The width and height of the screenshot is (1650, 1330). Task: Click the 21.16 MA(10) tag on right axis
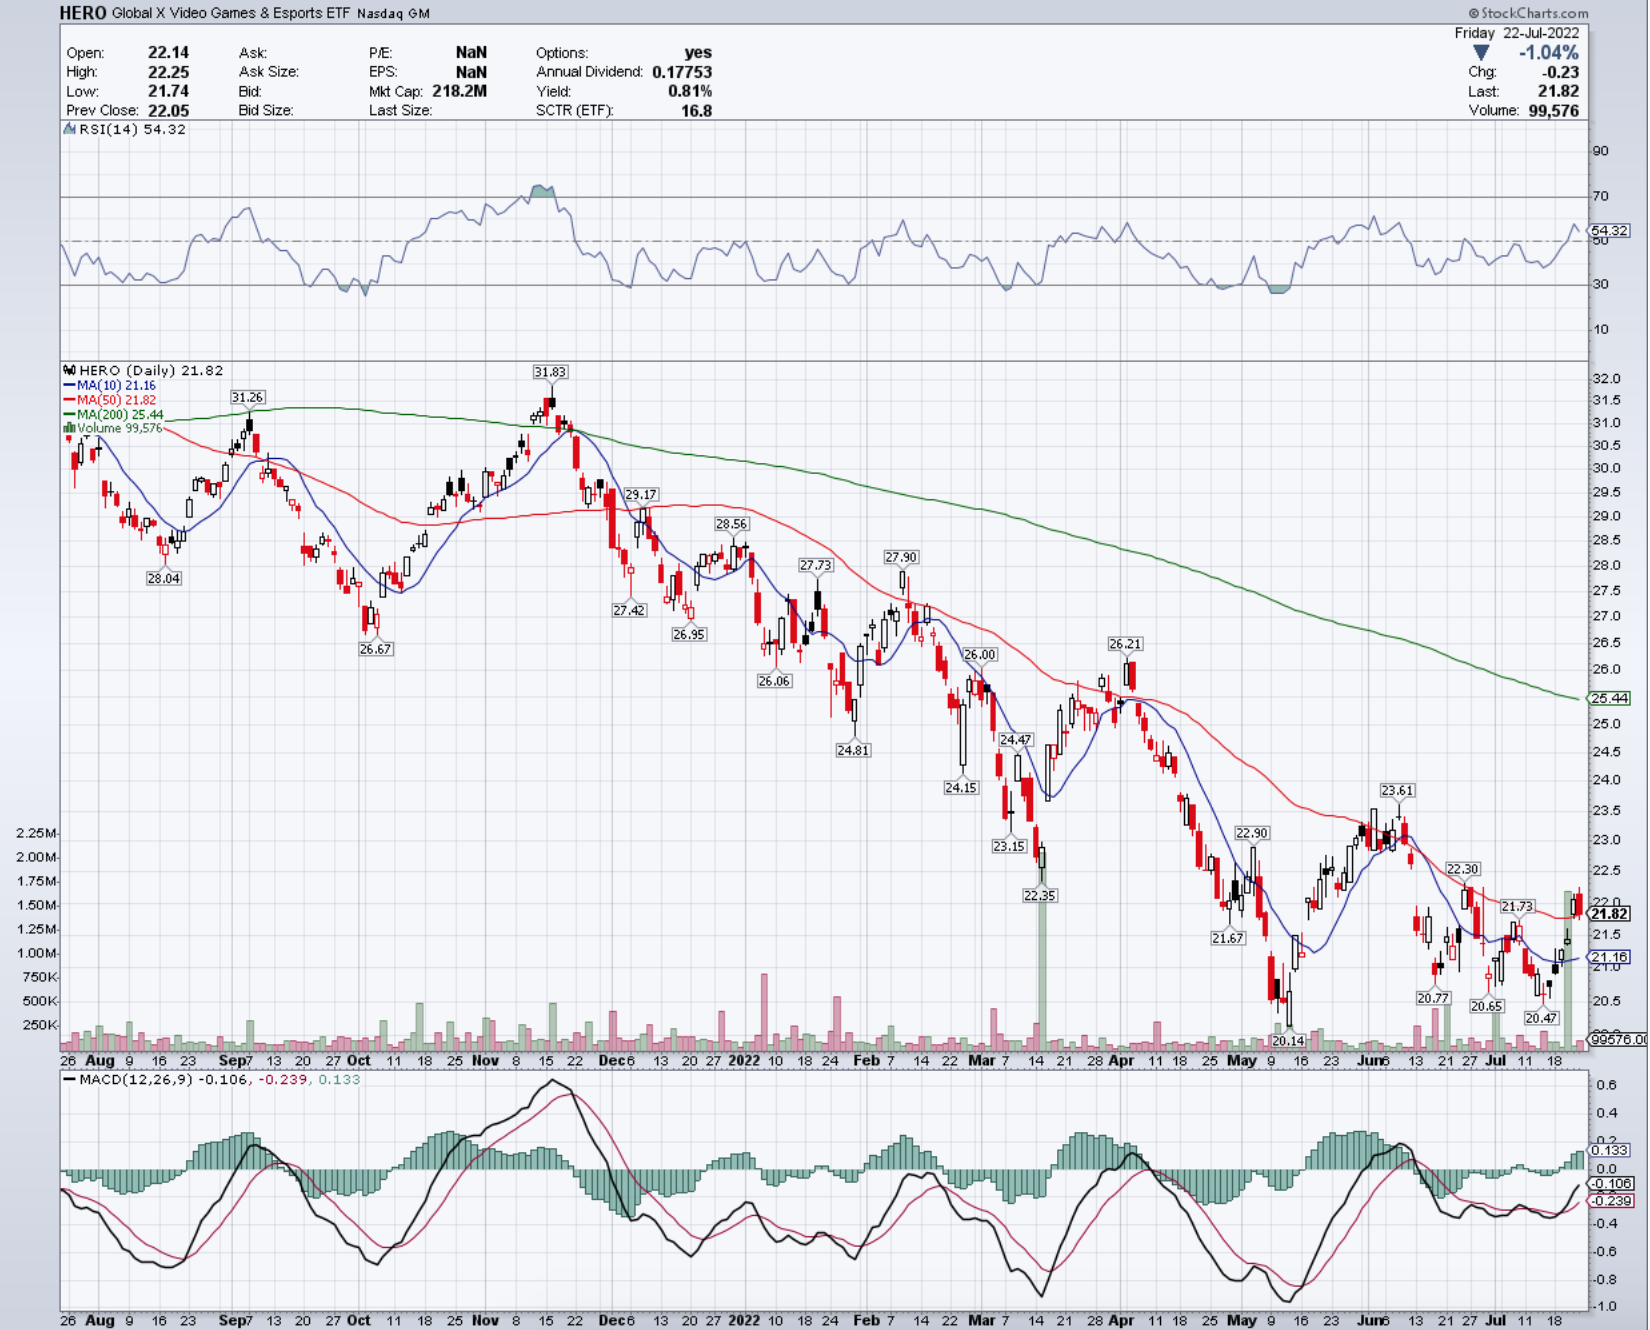1610,957
